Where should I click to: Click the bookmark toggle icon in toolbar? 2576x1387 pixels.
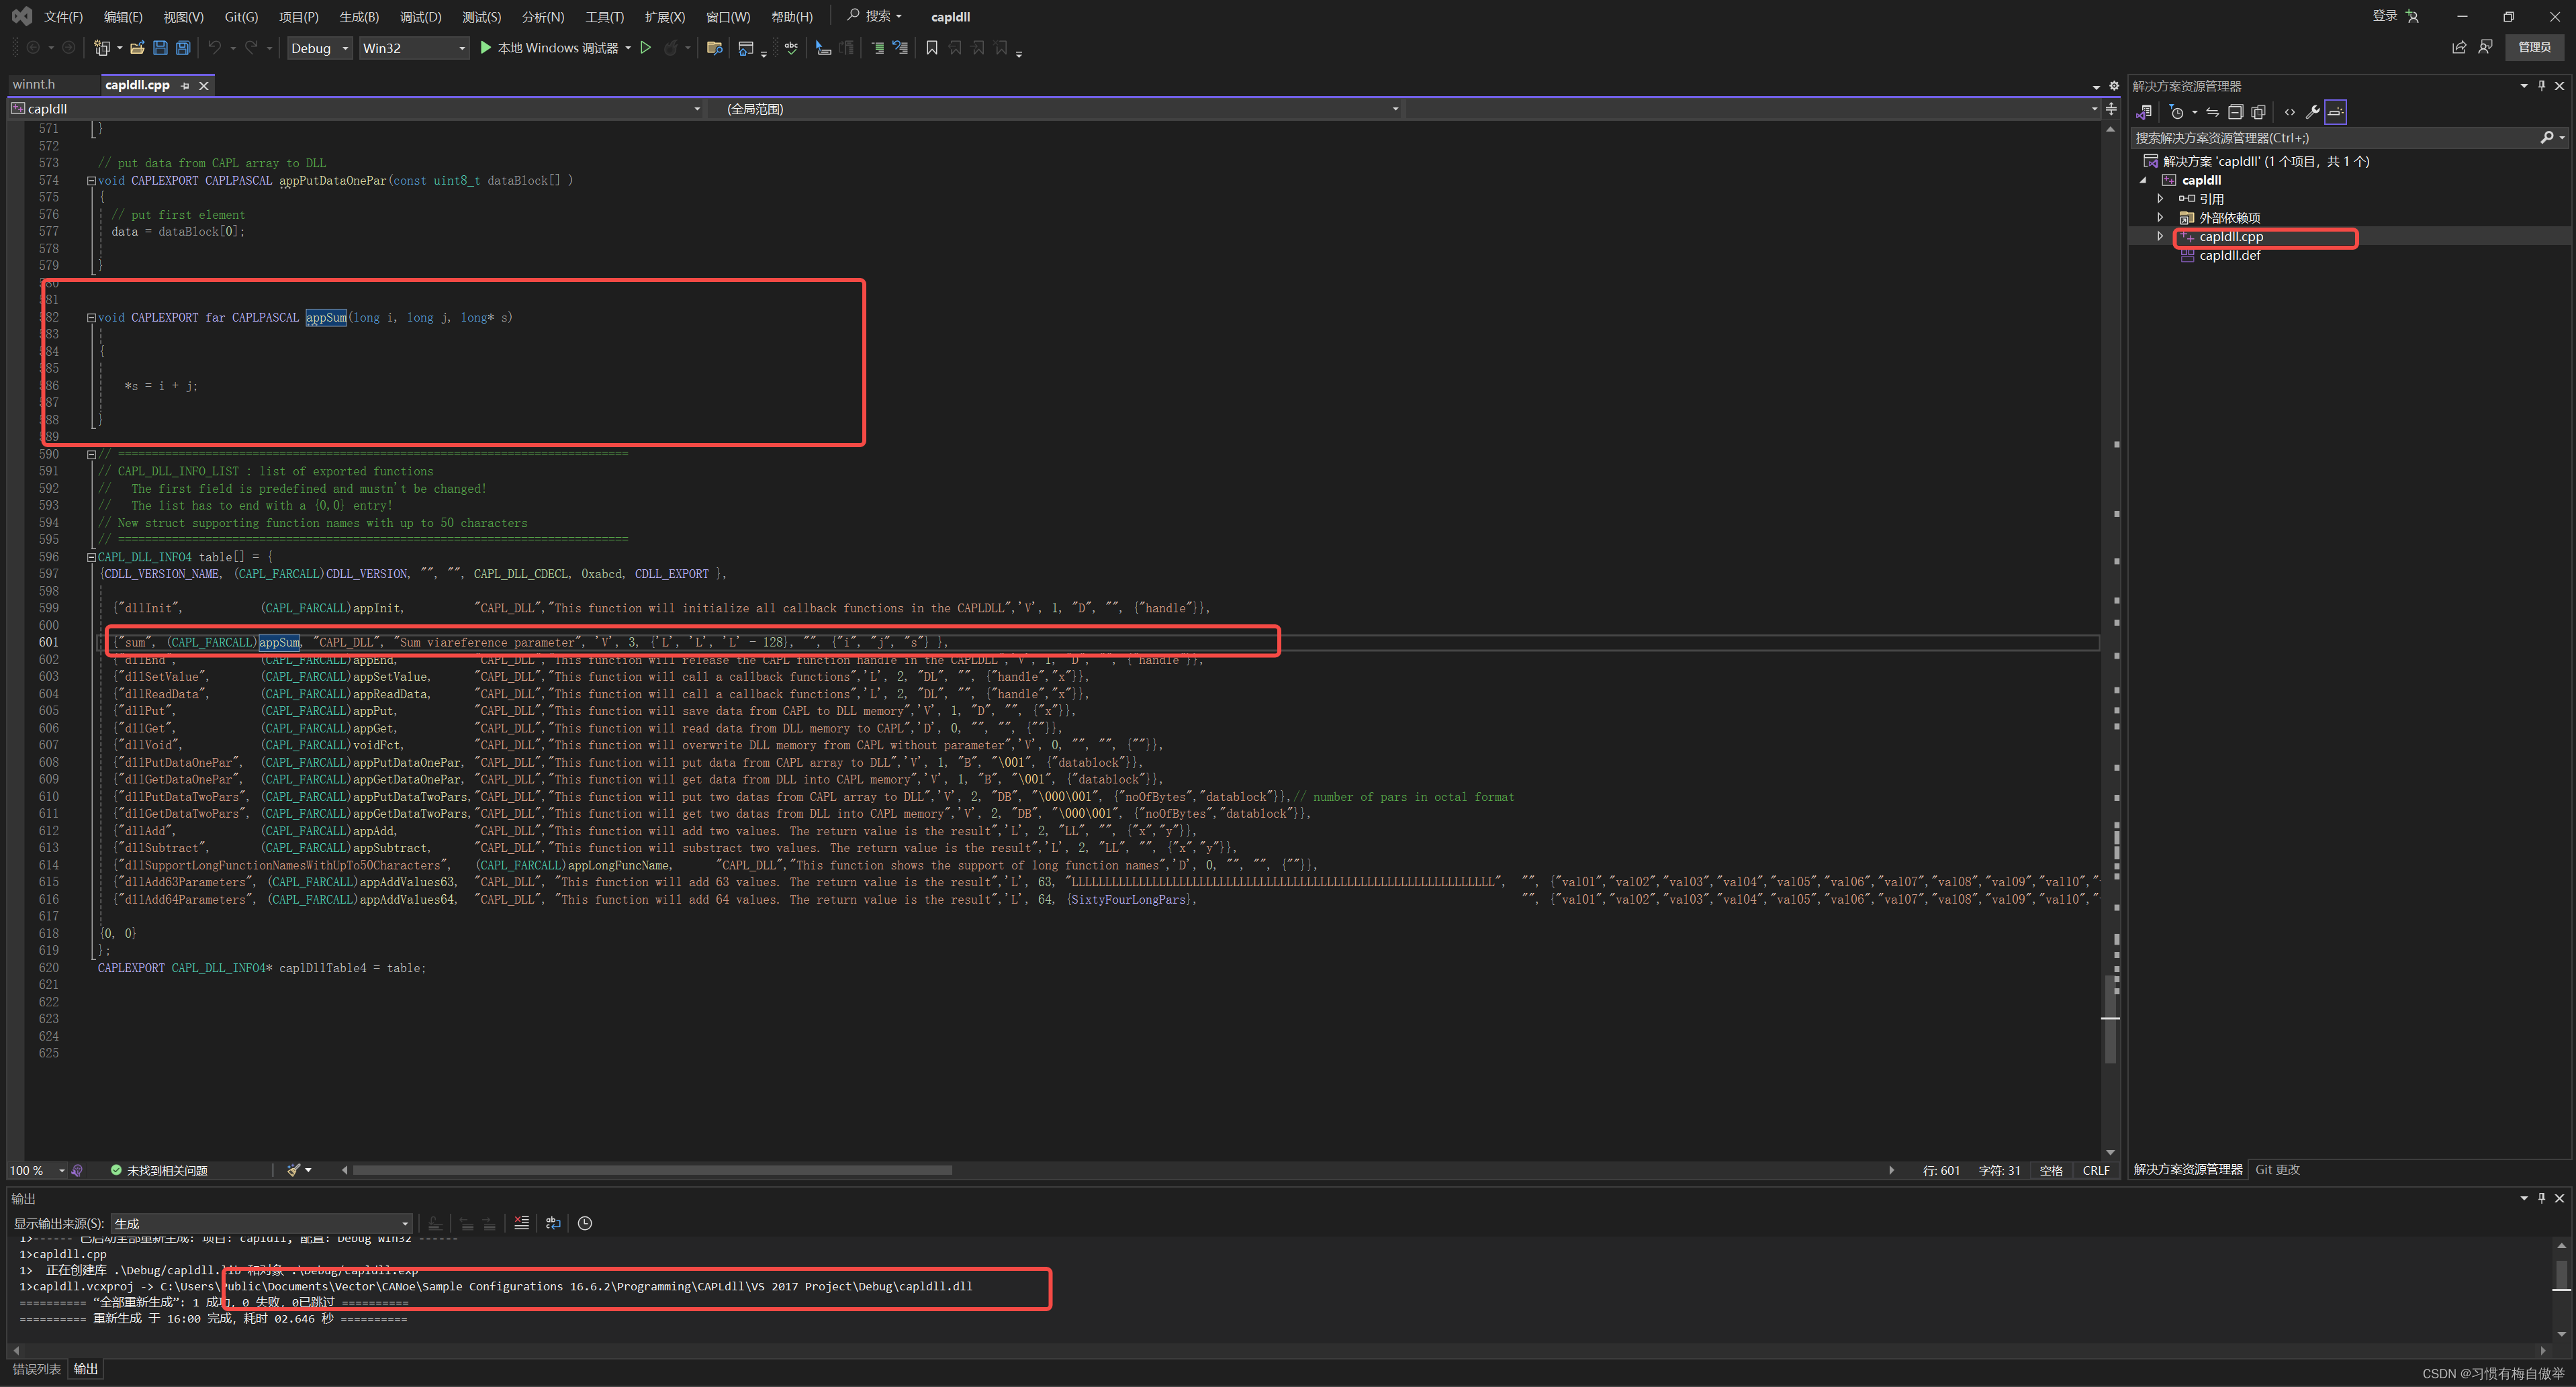point(931,48)
